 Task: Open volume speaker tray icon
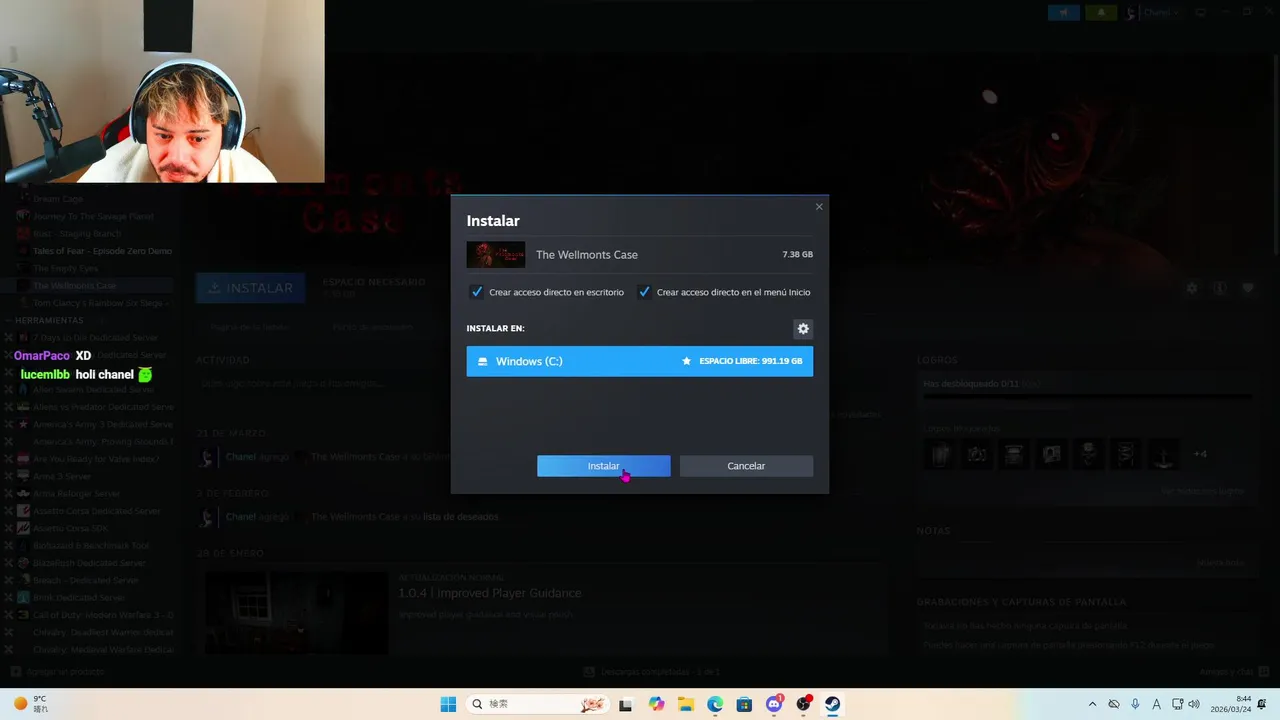[x=1194, y=704]
